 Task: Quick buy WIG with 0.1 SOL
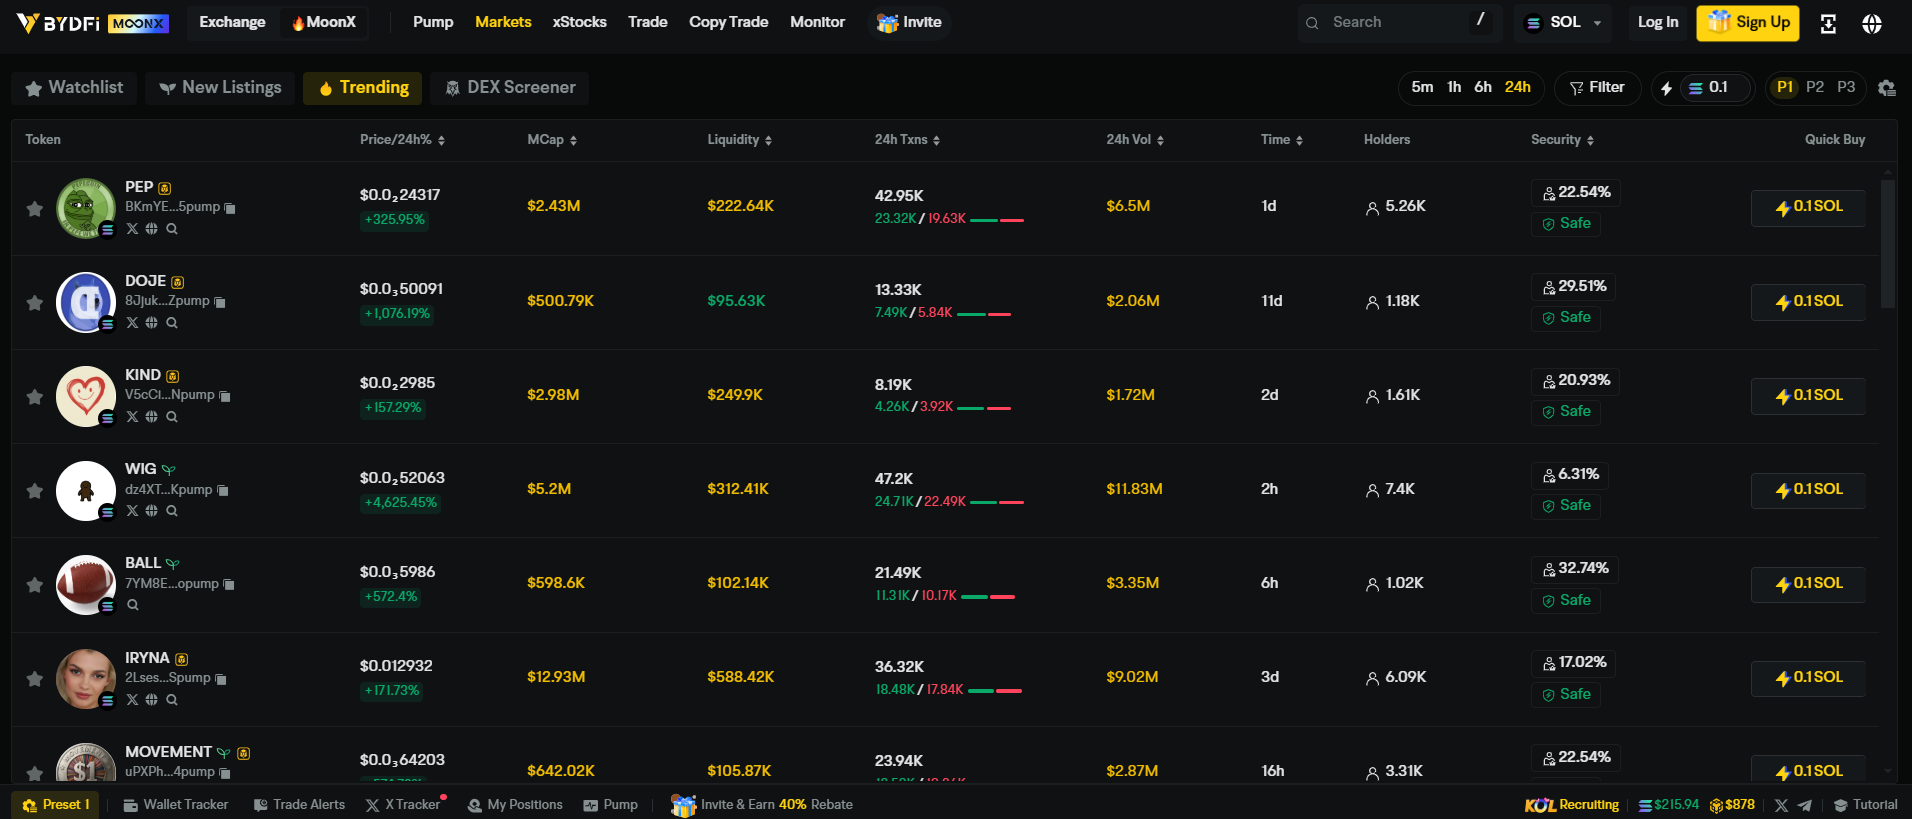tap(1807, 490)
